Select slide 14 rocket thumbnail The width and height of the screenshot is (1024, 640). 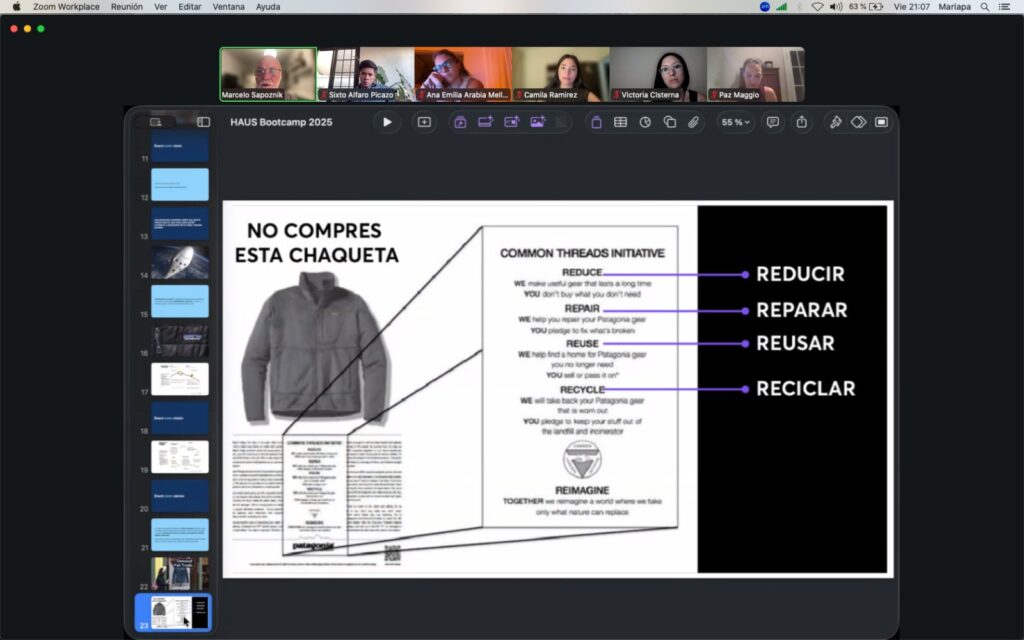[180, 262]
